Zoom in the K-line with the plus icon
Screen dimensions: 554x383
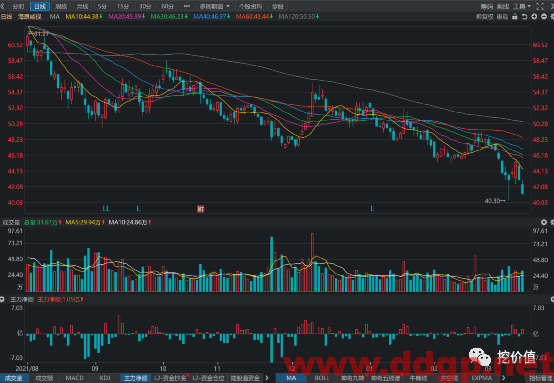[x=534, y=16]
